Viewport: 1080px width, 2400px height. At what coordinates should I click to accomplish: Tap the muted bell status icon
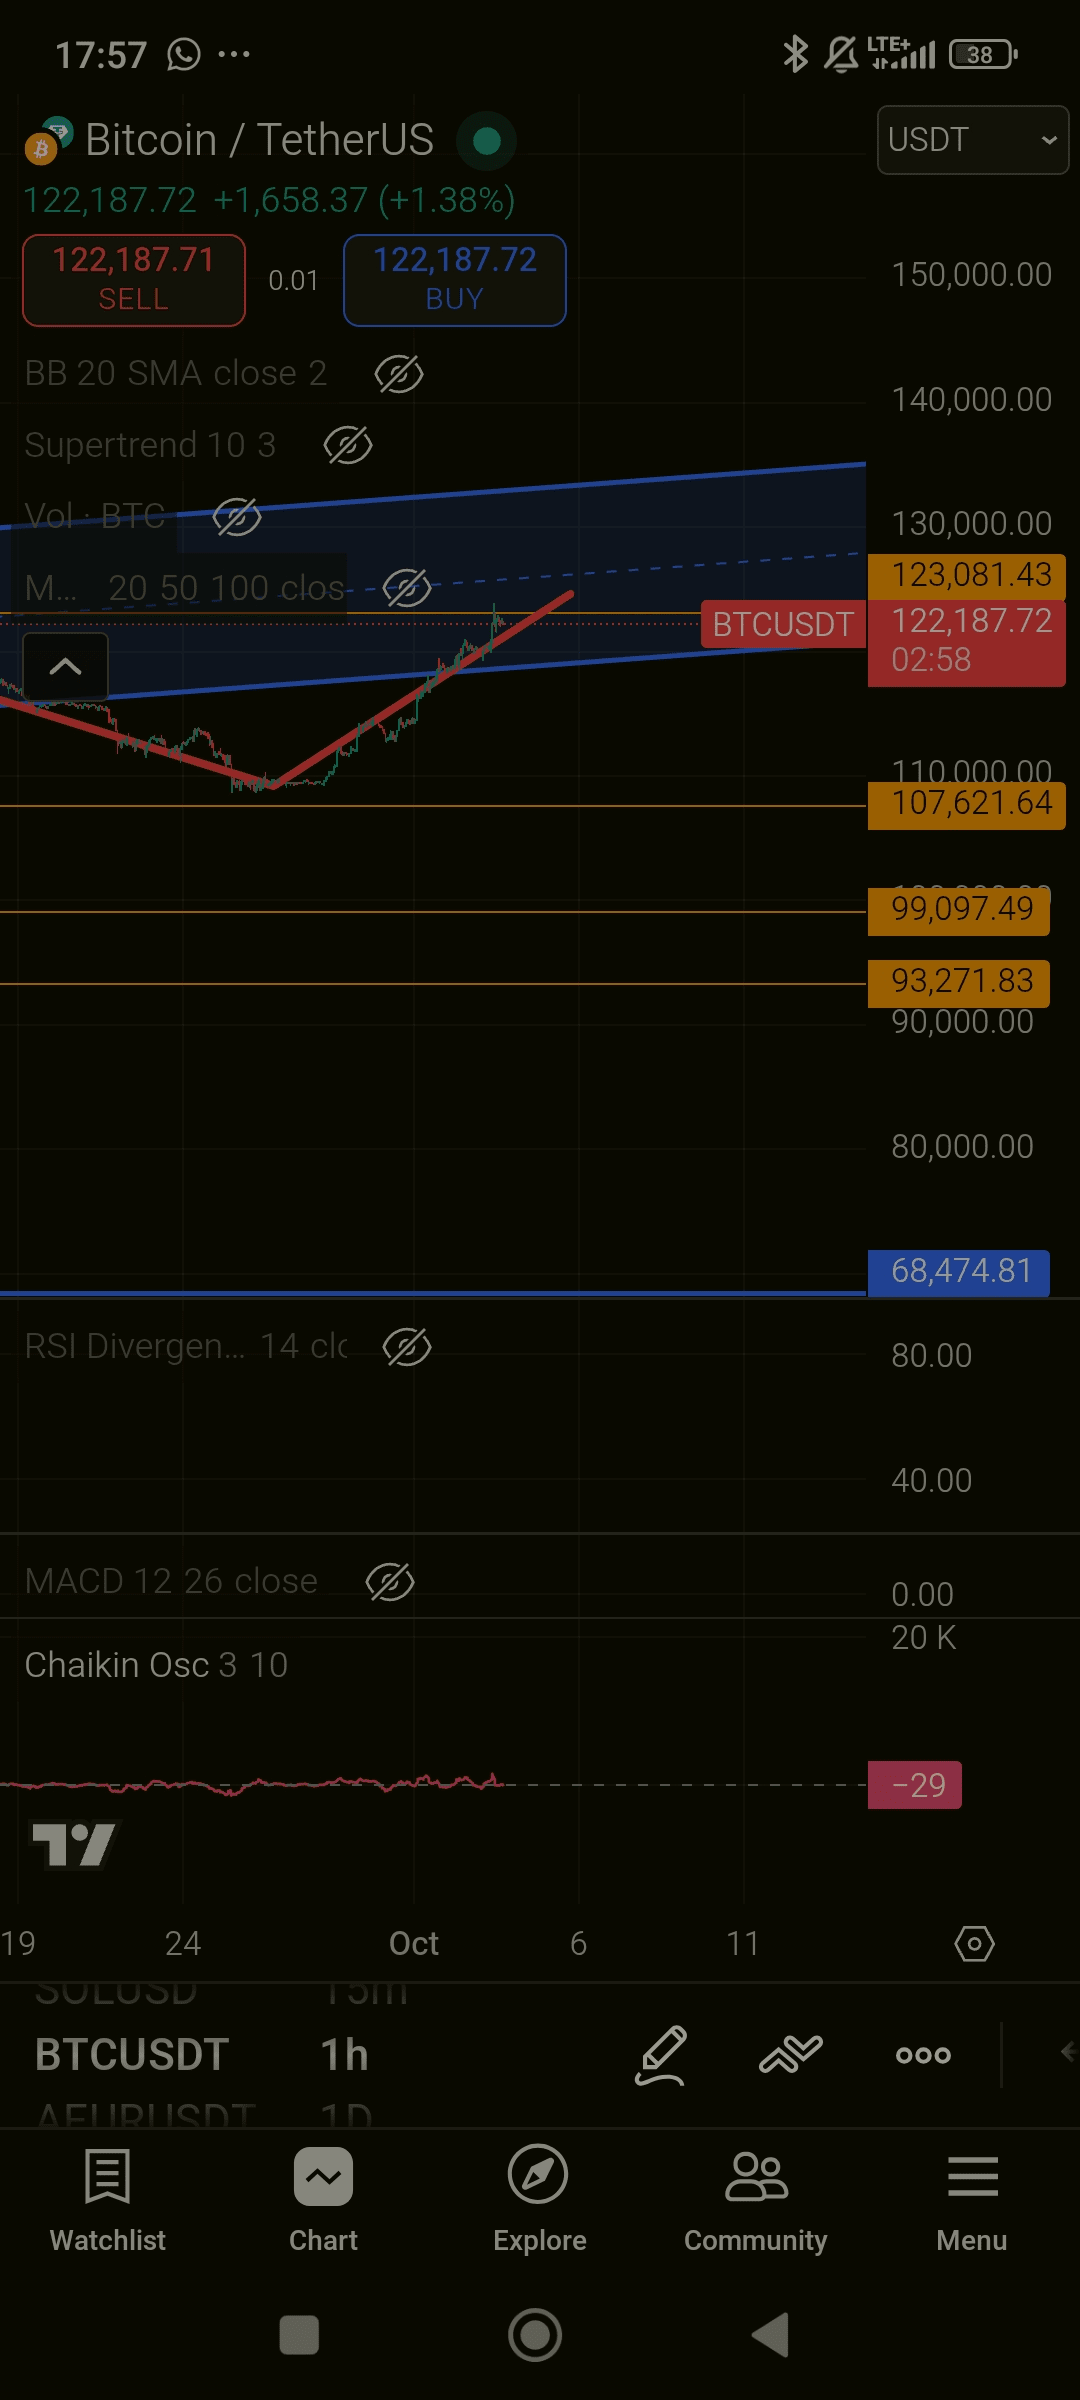coord(841,54)
